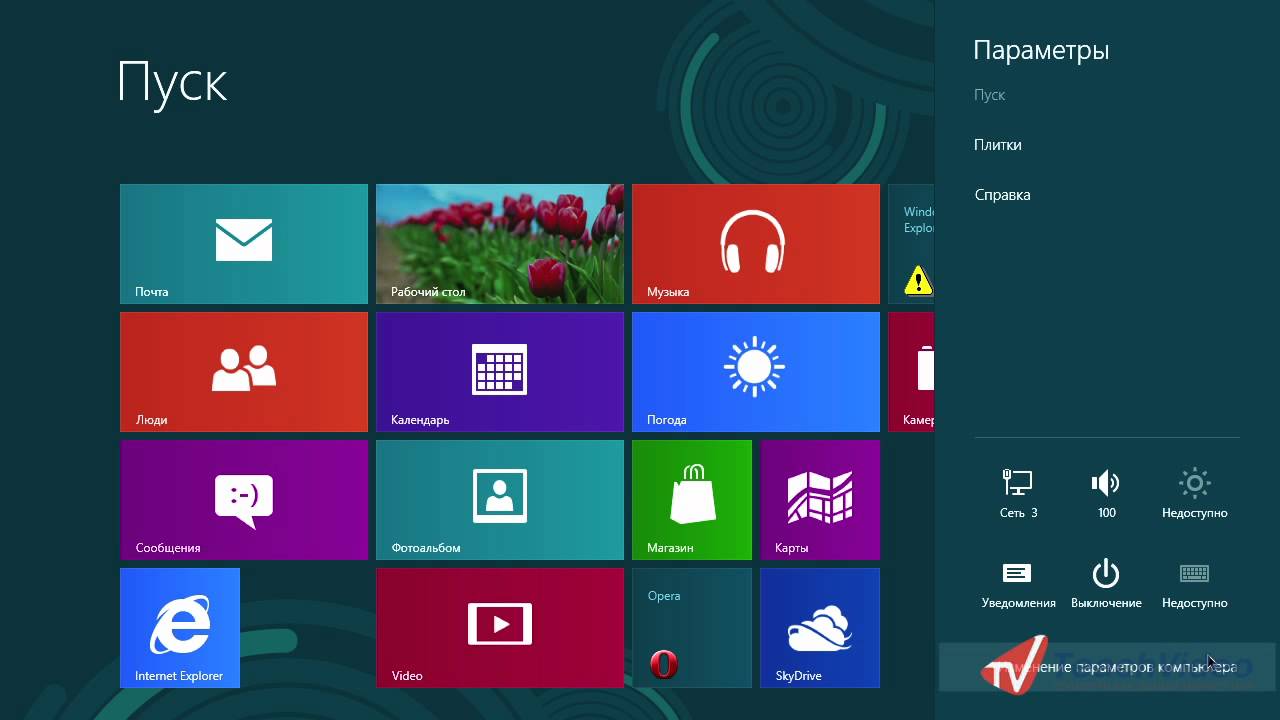Open the Фотоальбом photos tile
The height and width of the screenshot is (720, 1280).
[500, 500]
